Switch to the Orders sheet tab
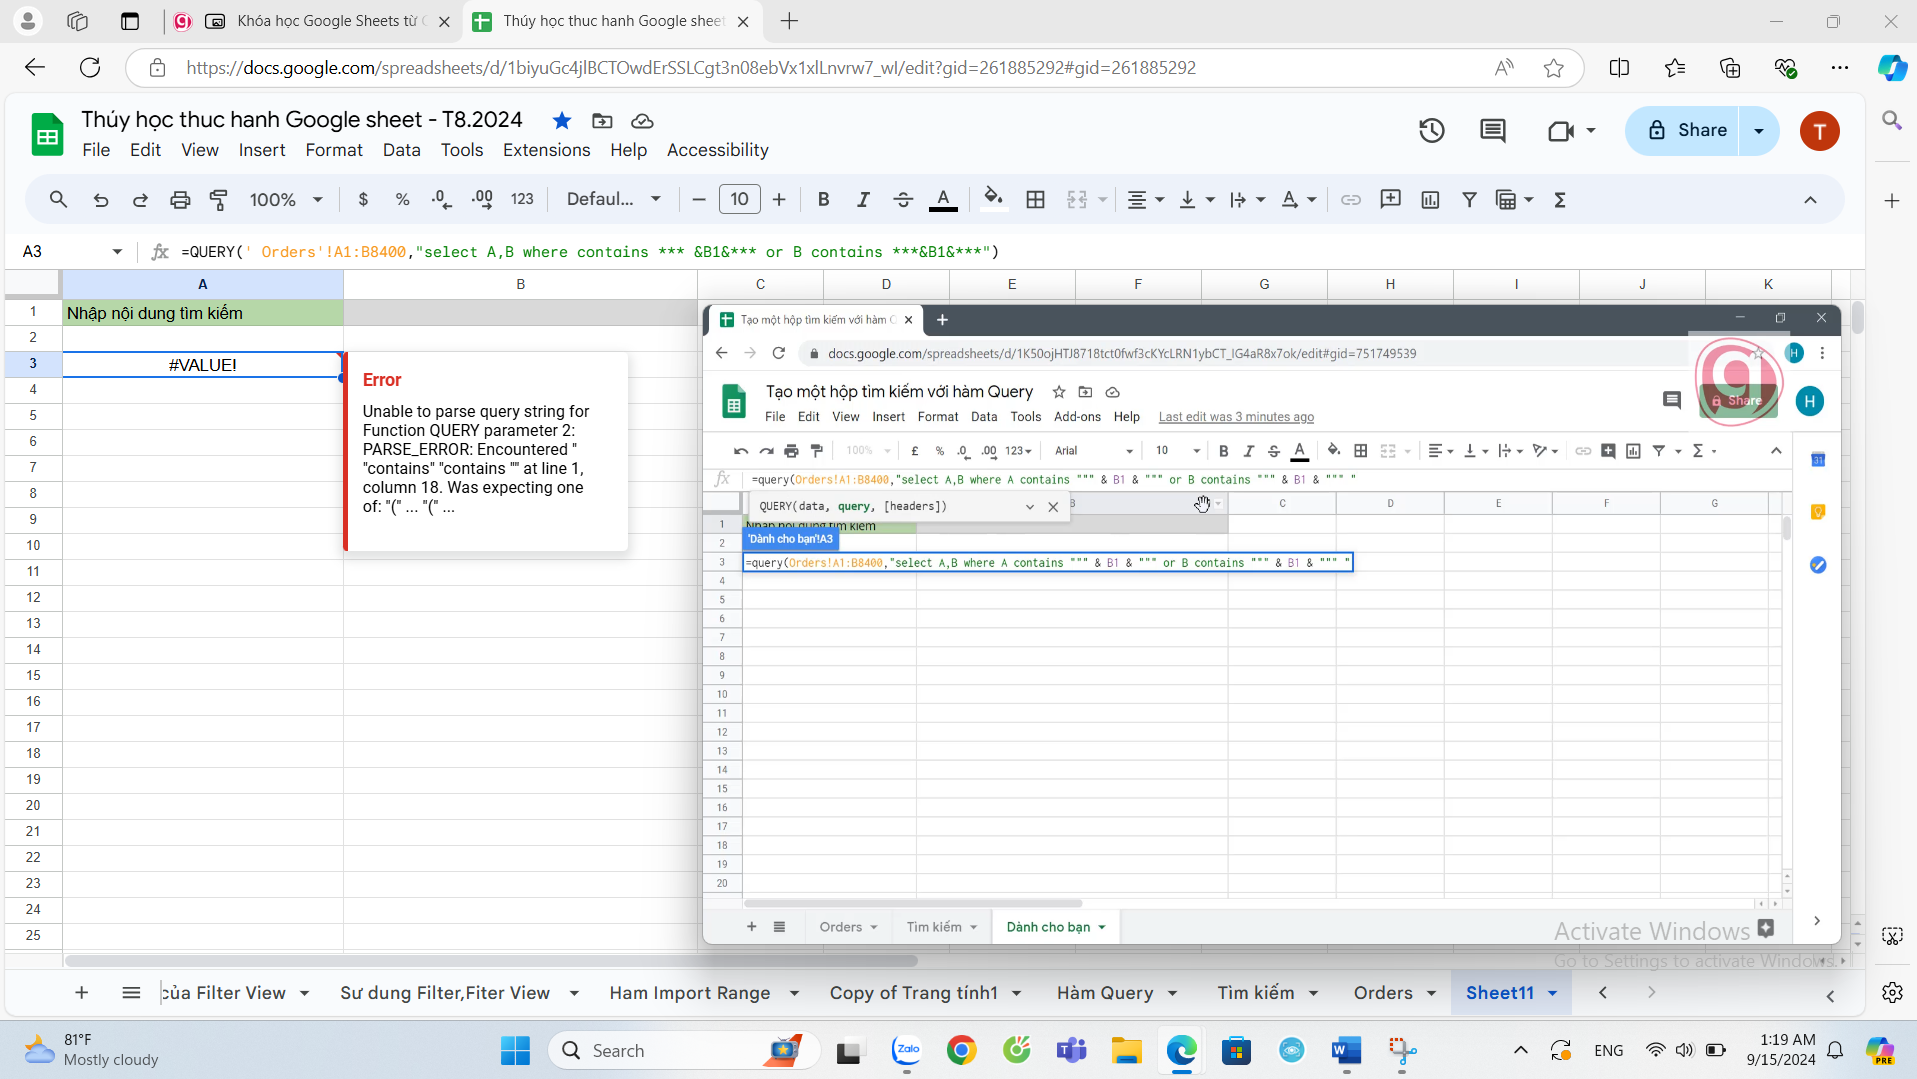Viewport: 1917px width, 1079px height. click(1382, 993)
